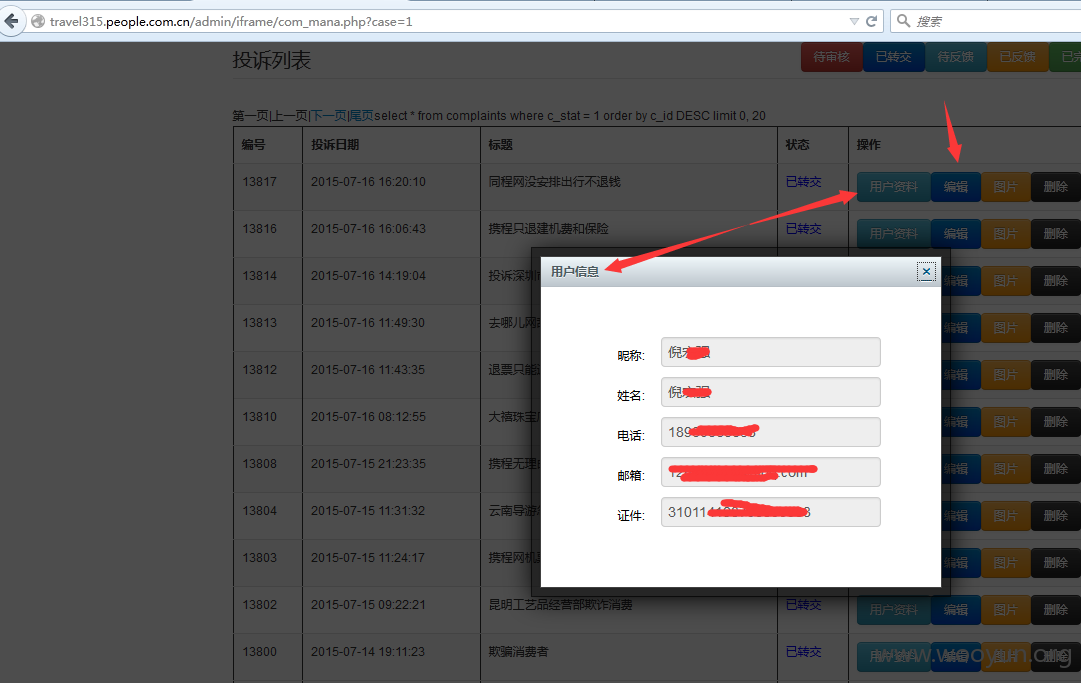This screenshot has width=1081, height=683.
Task: Open 图片 for complaint 13810
Action: pos(1005,421)
